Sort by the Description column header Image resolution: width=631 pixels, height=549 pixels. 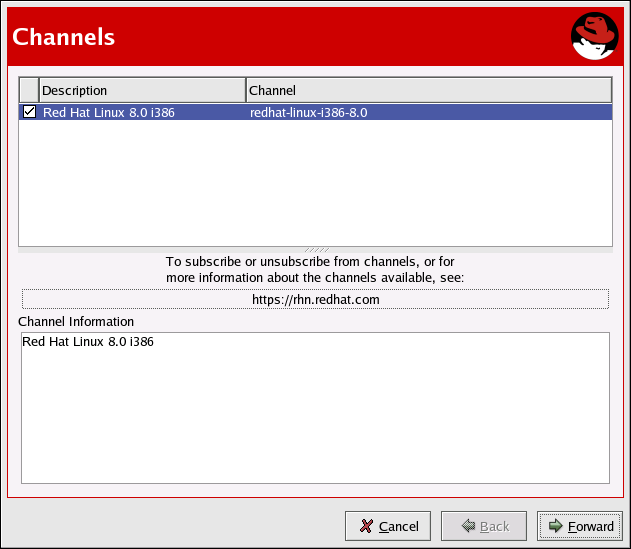coord(142,90)
